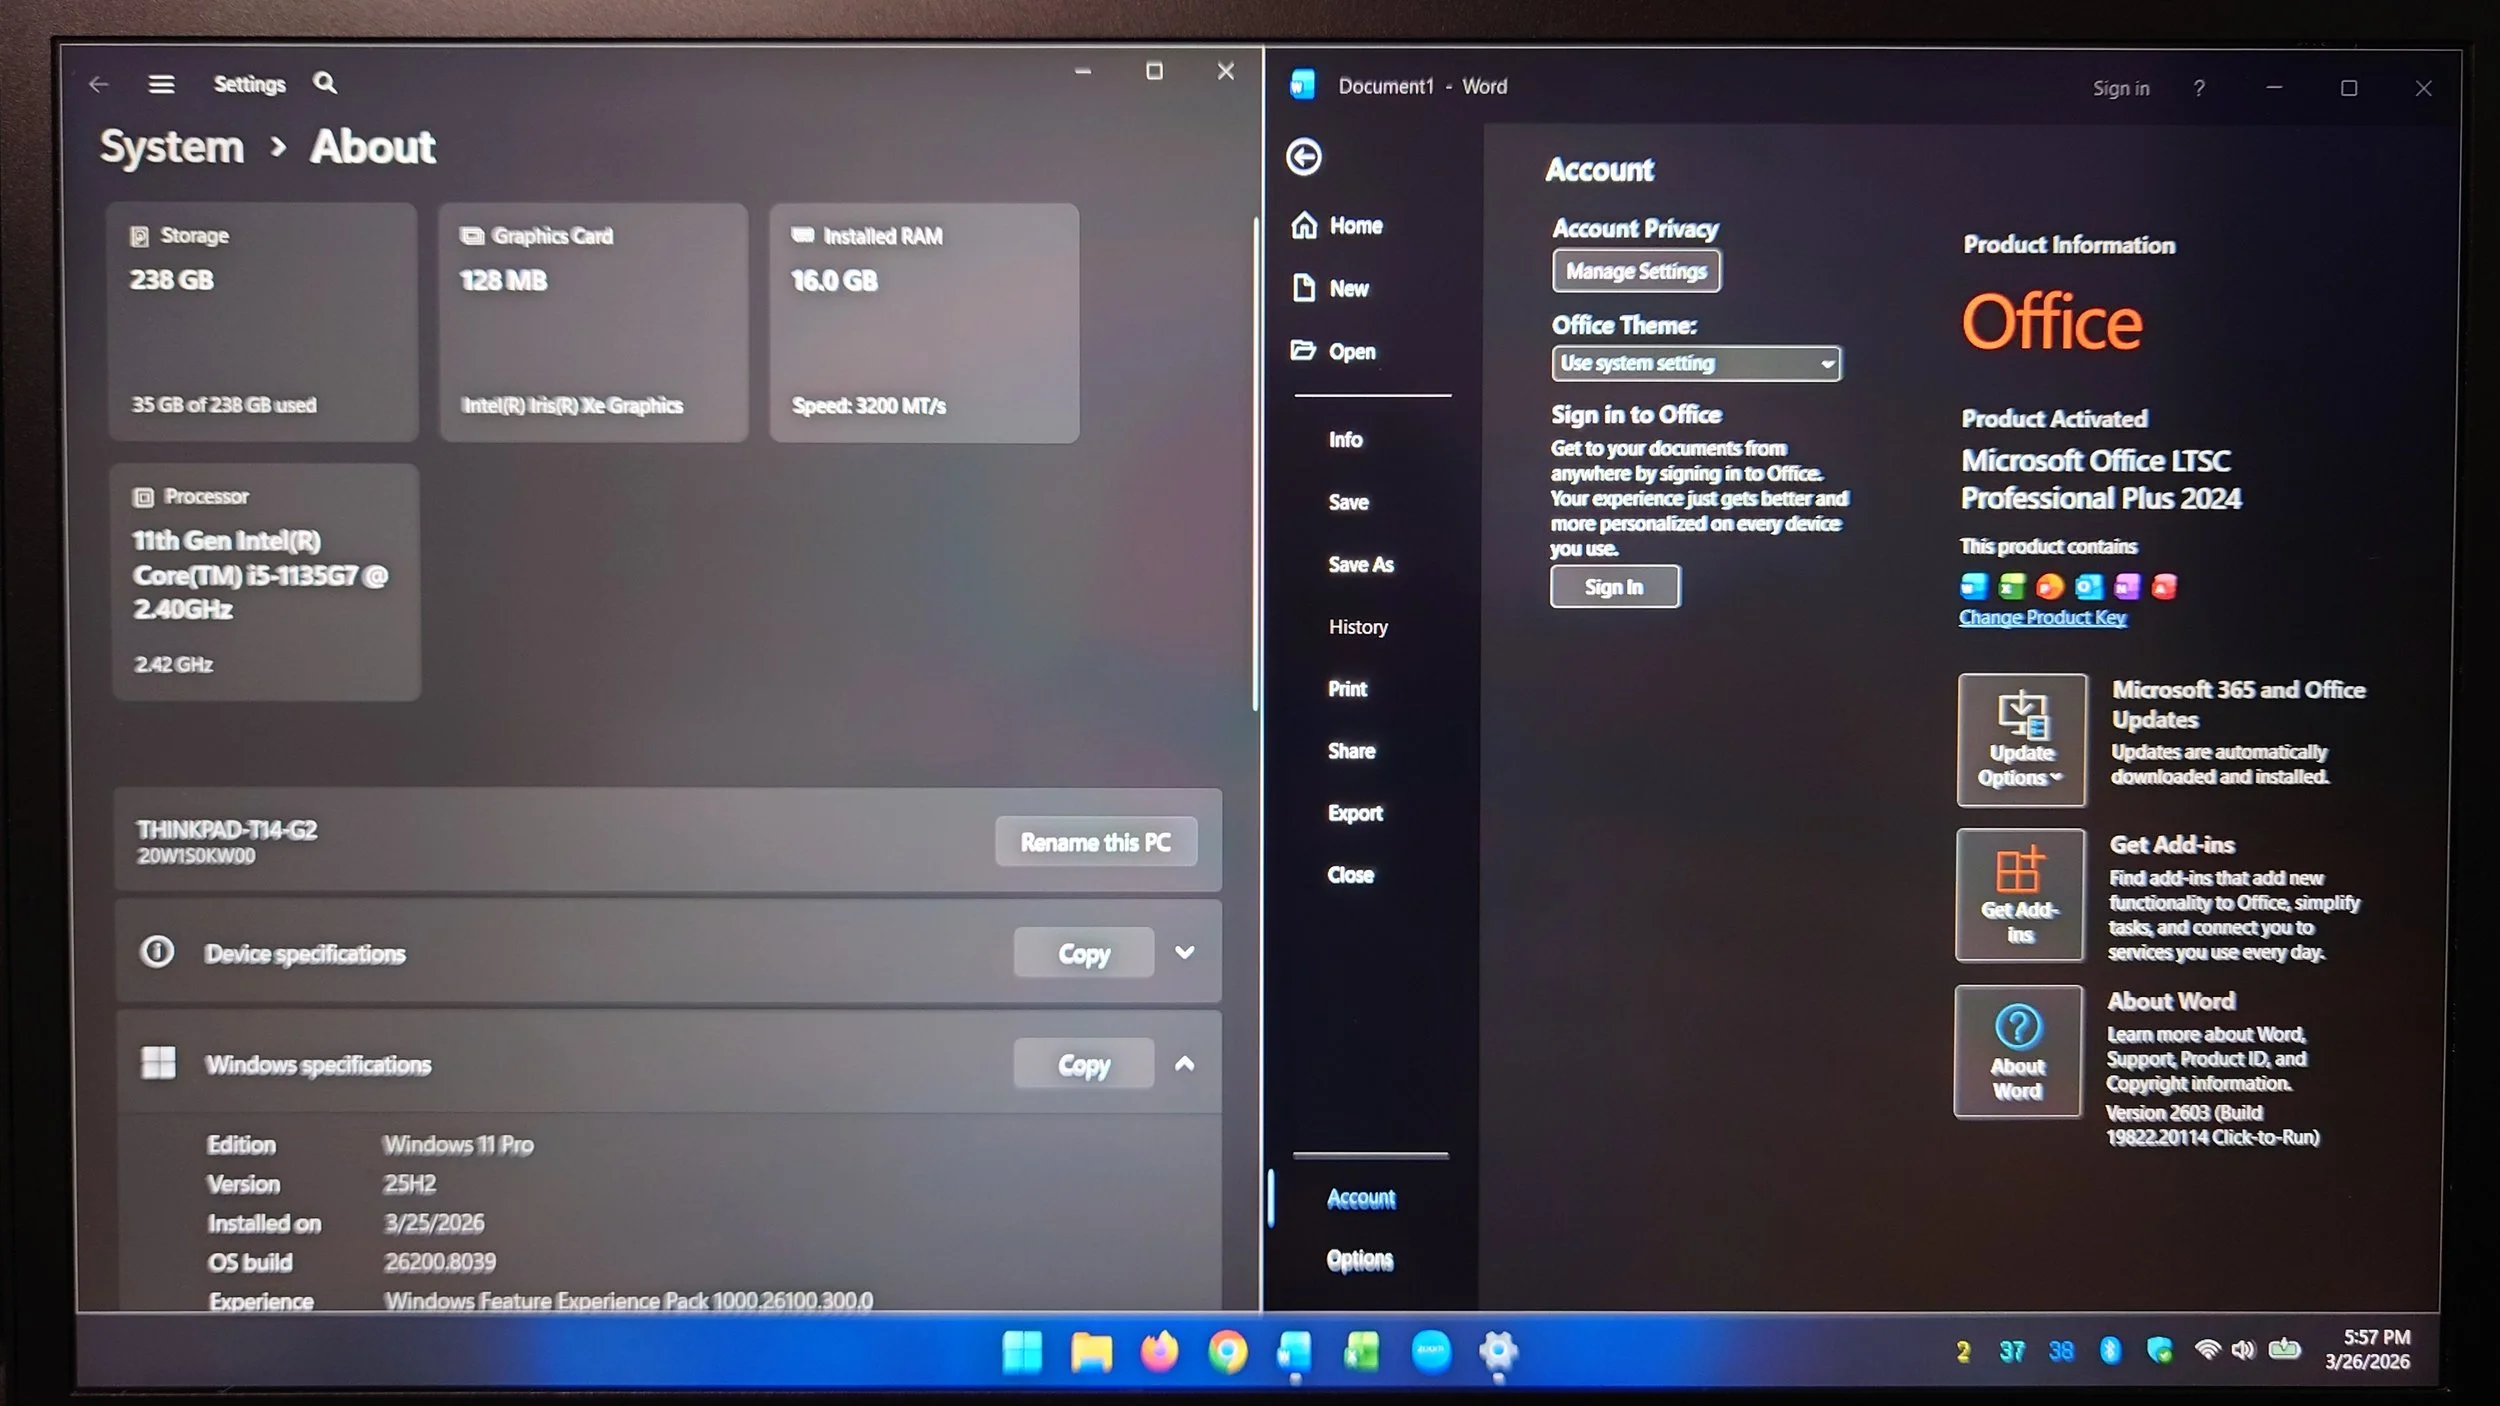The height and width of the screenshot is (1406, 2500).
Task: Go to Home in Word backstage
Action: pos(1355,226)
